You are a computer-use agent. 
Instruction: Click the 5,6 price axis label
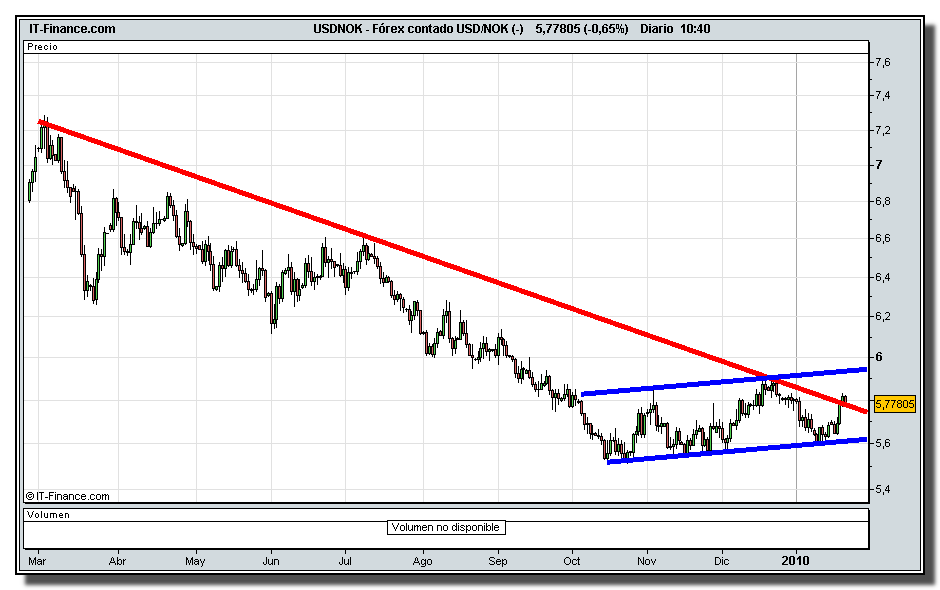point(882,444)
